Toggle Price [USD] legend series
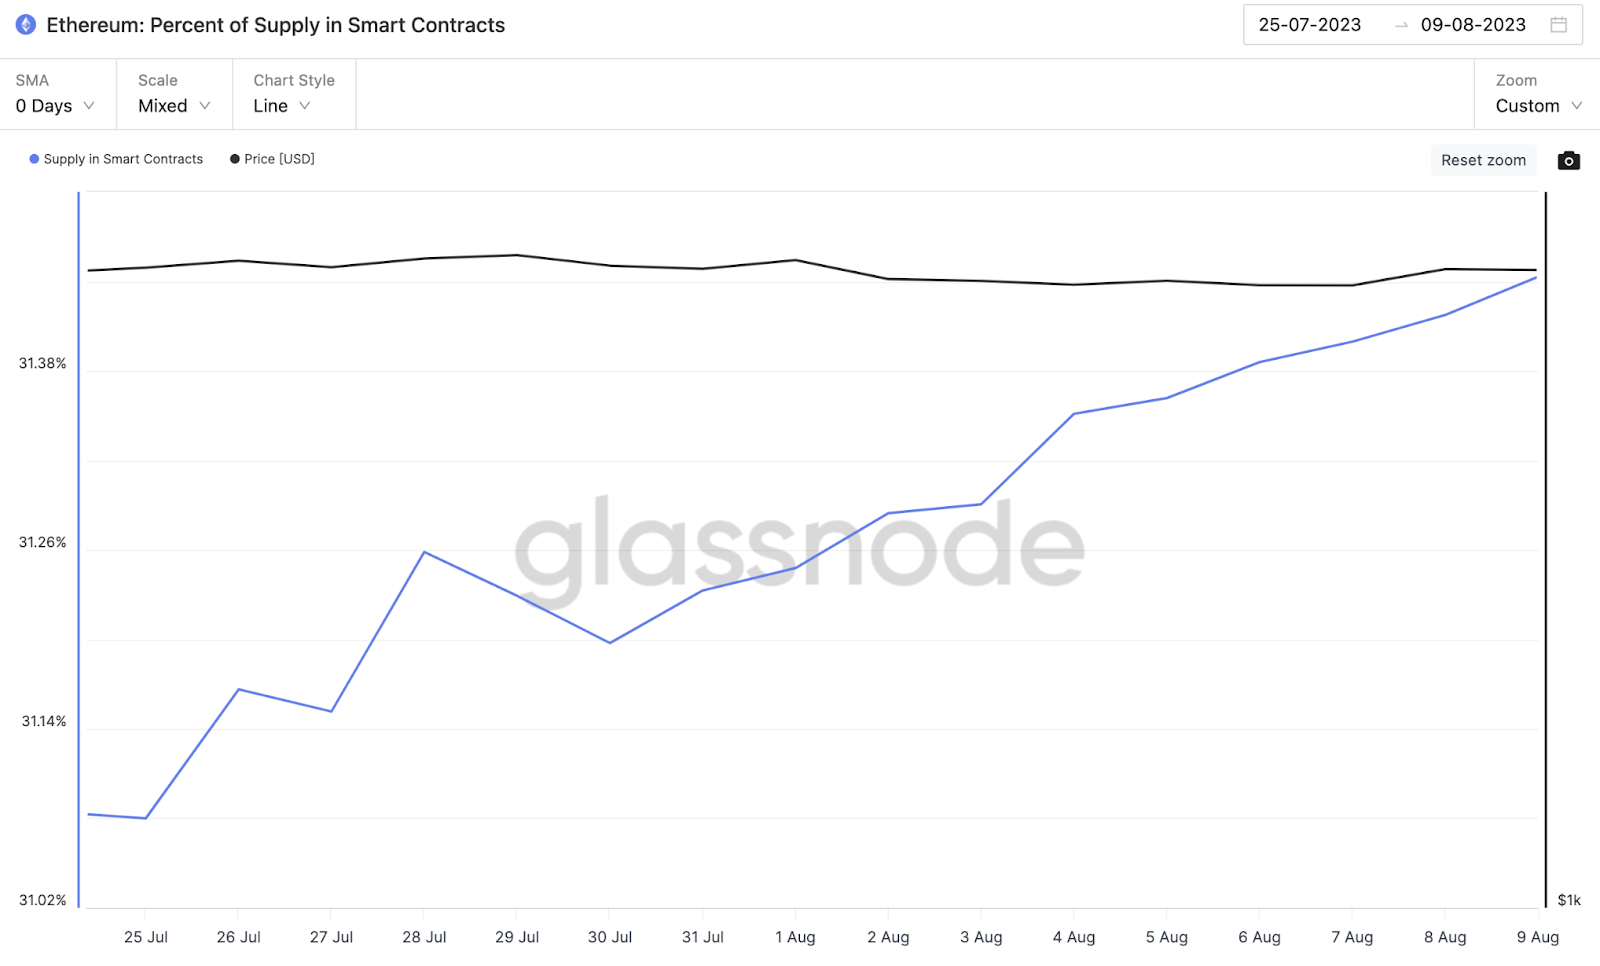This screenshot has height=966, width=1600. 272,159
